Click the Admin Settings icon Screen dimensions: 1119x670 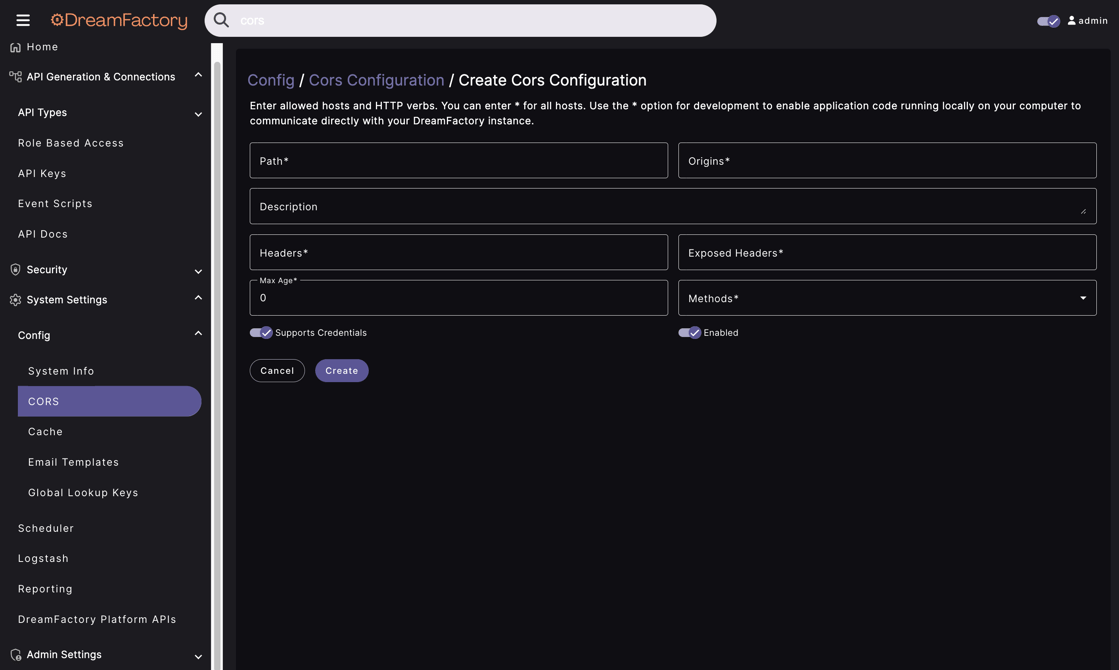tap(13, 654)
